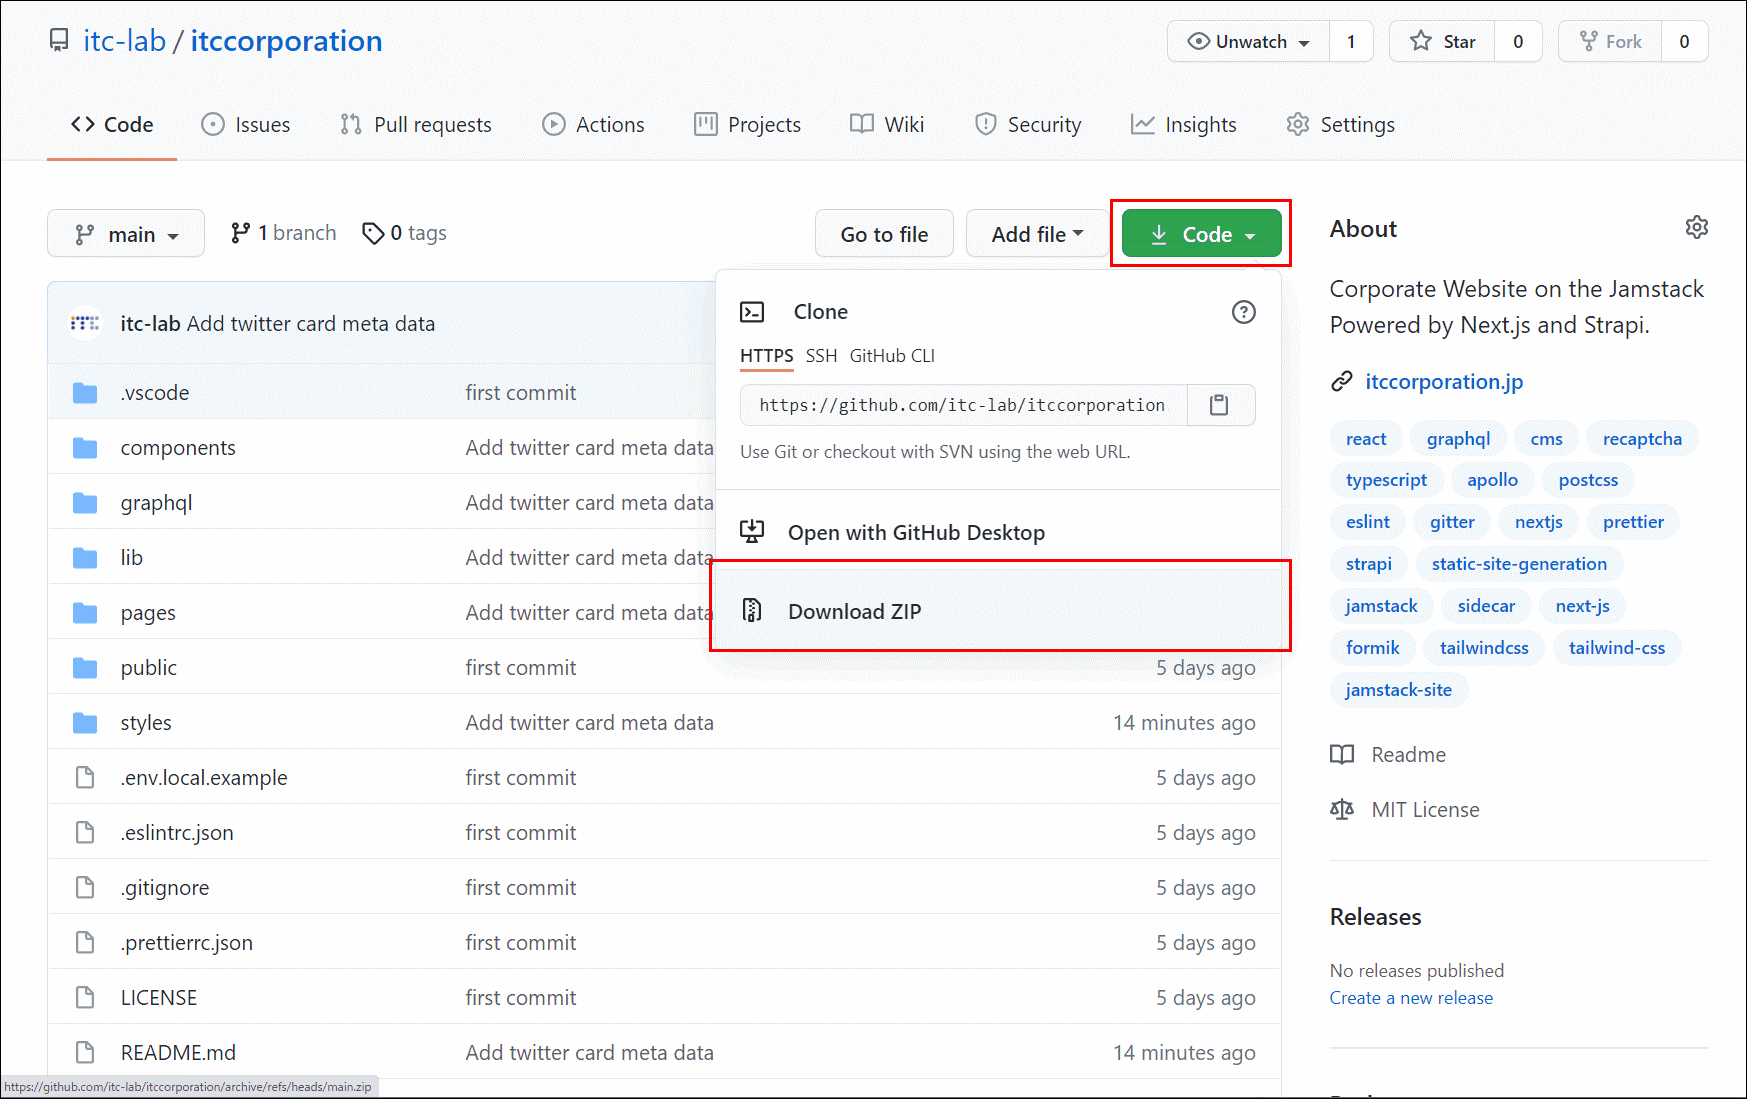1747x1099 pixels.
Task: Click the link icon beside itccorporation.jp
Action: pyautogui.click(x=1342, y=382)
